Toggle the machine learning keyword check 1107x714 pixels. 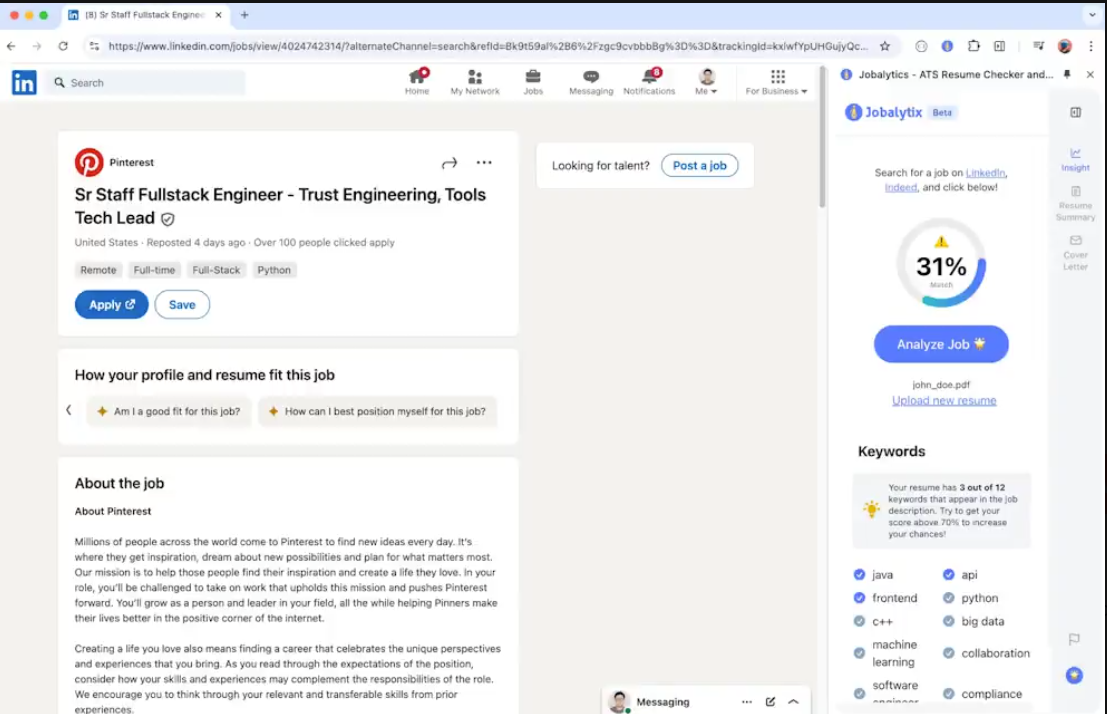click(859, 653)
